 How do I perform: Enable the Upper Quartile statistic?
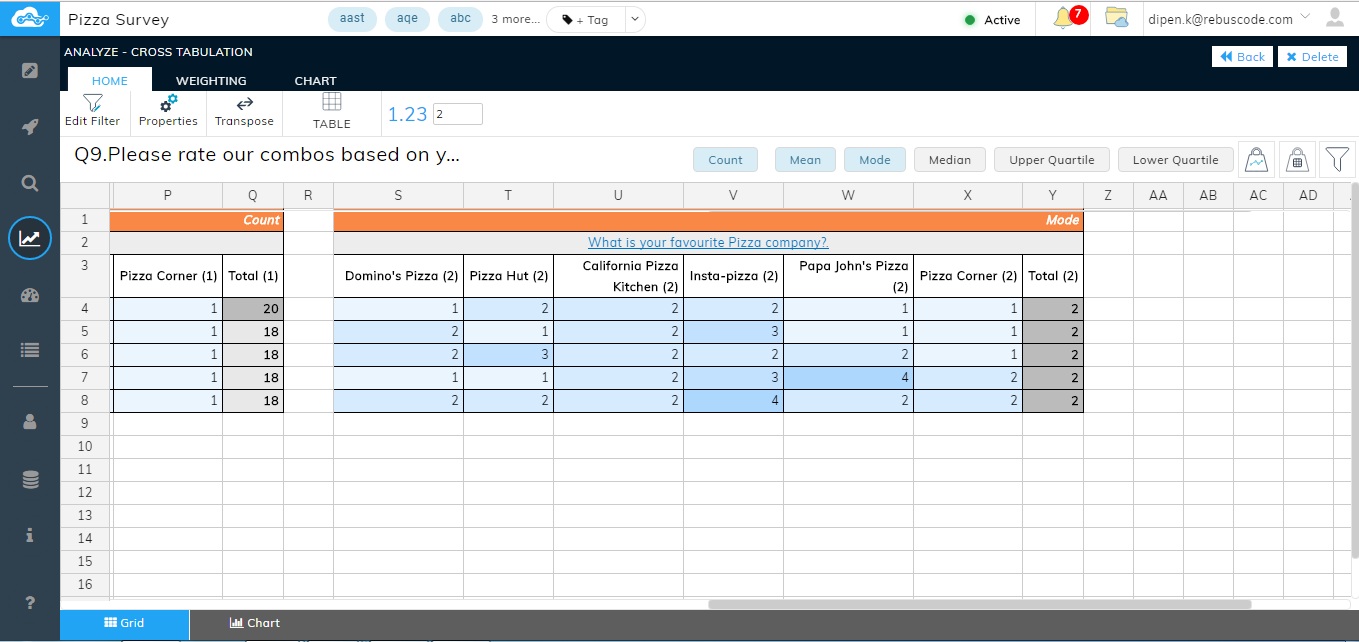pos(1051,160)
